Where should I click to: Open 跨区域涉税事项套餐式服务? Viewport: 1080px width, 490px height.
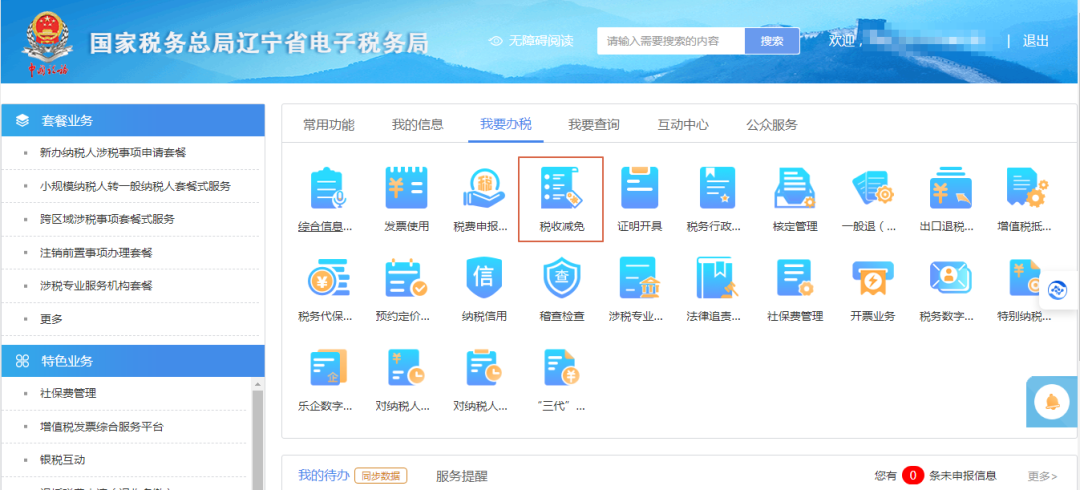click(x=107, y=219)
